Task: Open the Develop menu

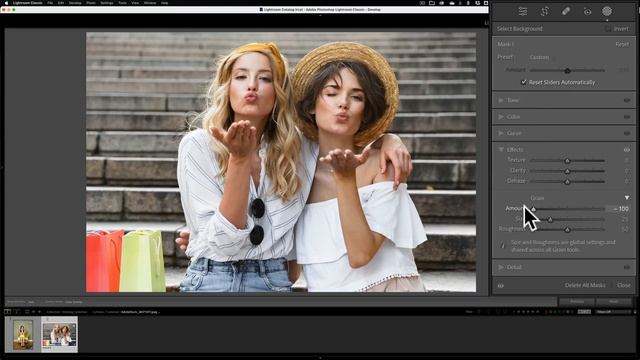Action: click(75, 3)
